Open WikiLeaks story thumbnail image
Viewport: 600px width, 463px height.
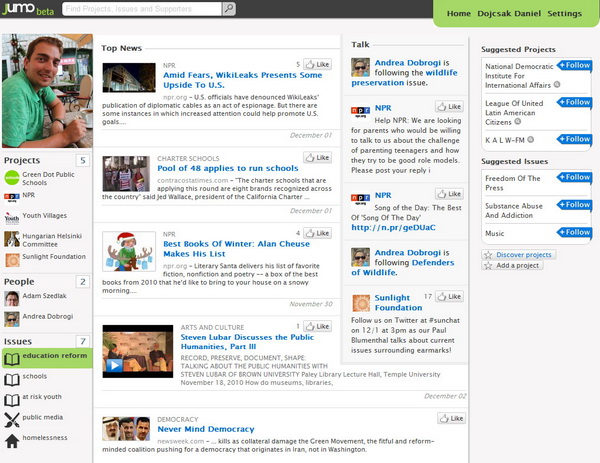click(129, 78)
